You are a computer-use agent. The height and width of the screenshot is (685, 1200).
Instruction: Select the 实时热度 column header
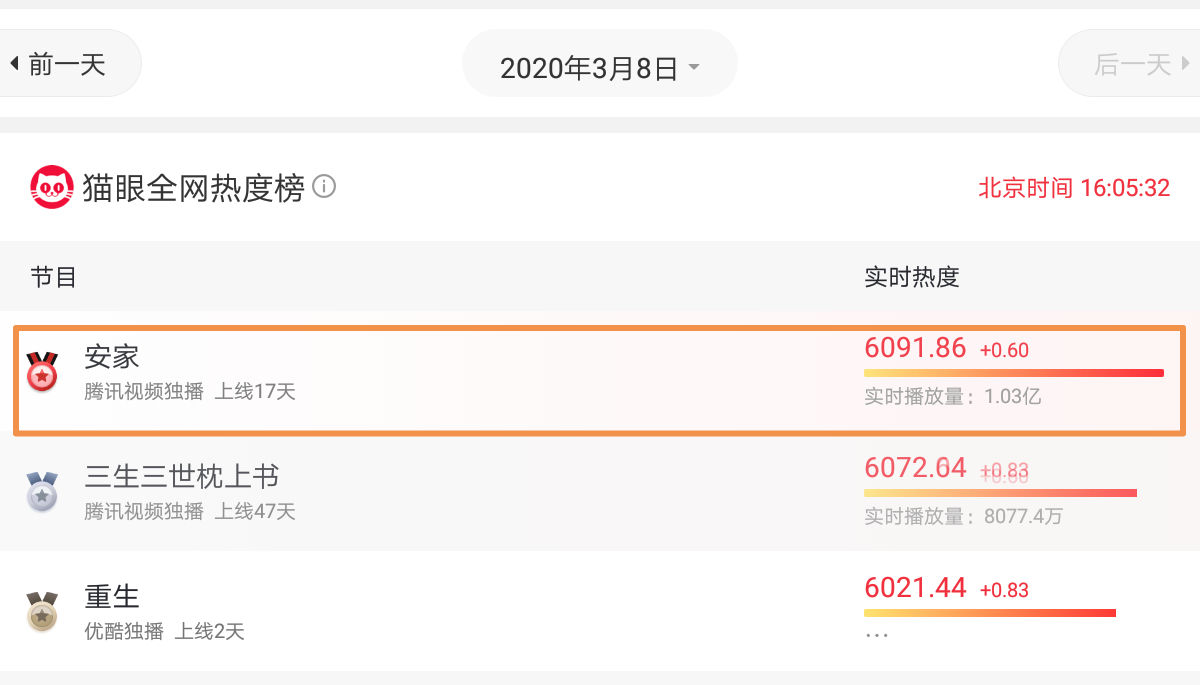913,277
